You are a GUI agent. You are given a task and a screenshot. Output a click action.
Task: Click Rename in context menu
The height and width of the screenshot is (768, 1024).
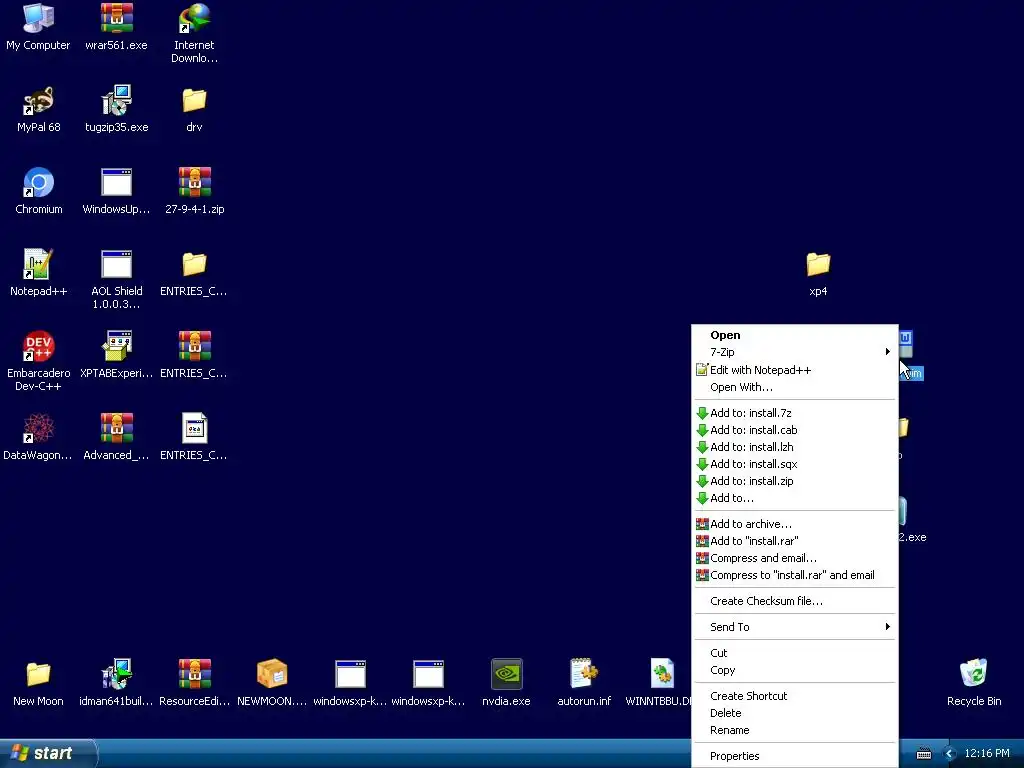795,730
